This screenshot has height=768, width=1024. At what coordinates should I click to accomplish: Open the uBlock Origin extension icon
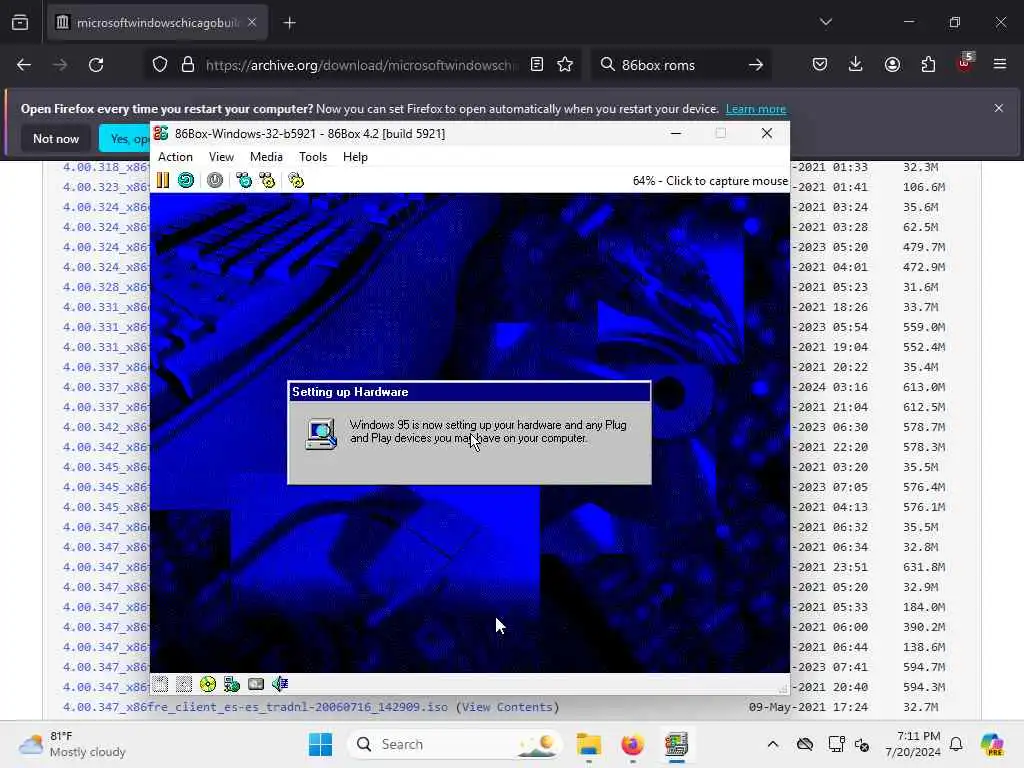pyautogui.click(x=965, y=63)
